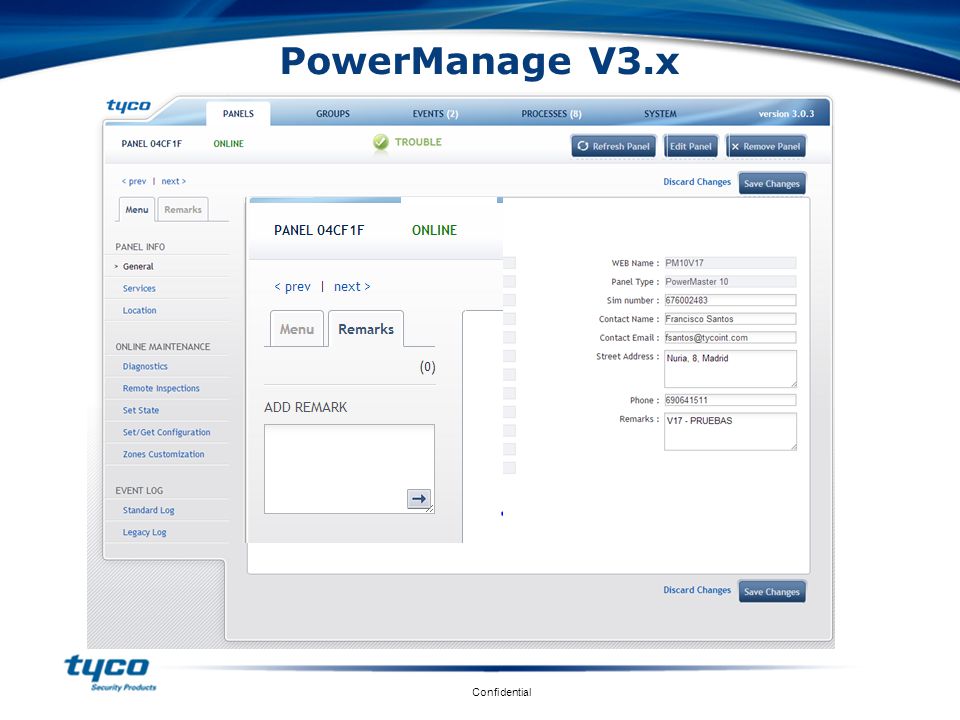
Task: Click the Edit Panel button
Action: click(x=691, y=146)
